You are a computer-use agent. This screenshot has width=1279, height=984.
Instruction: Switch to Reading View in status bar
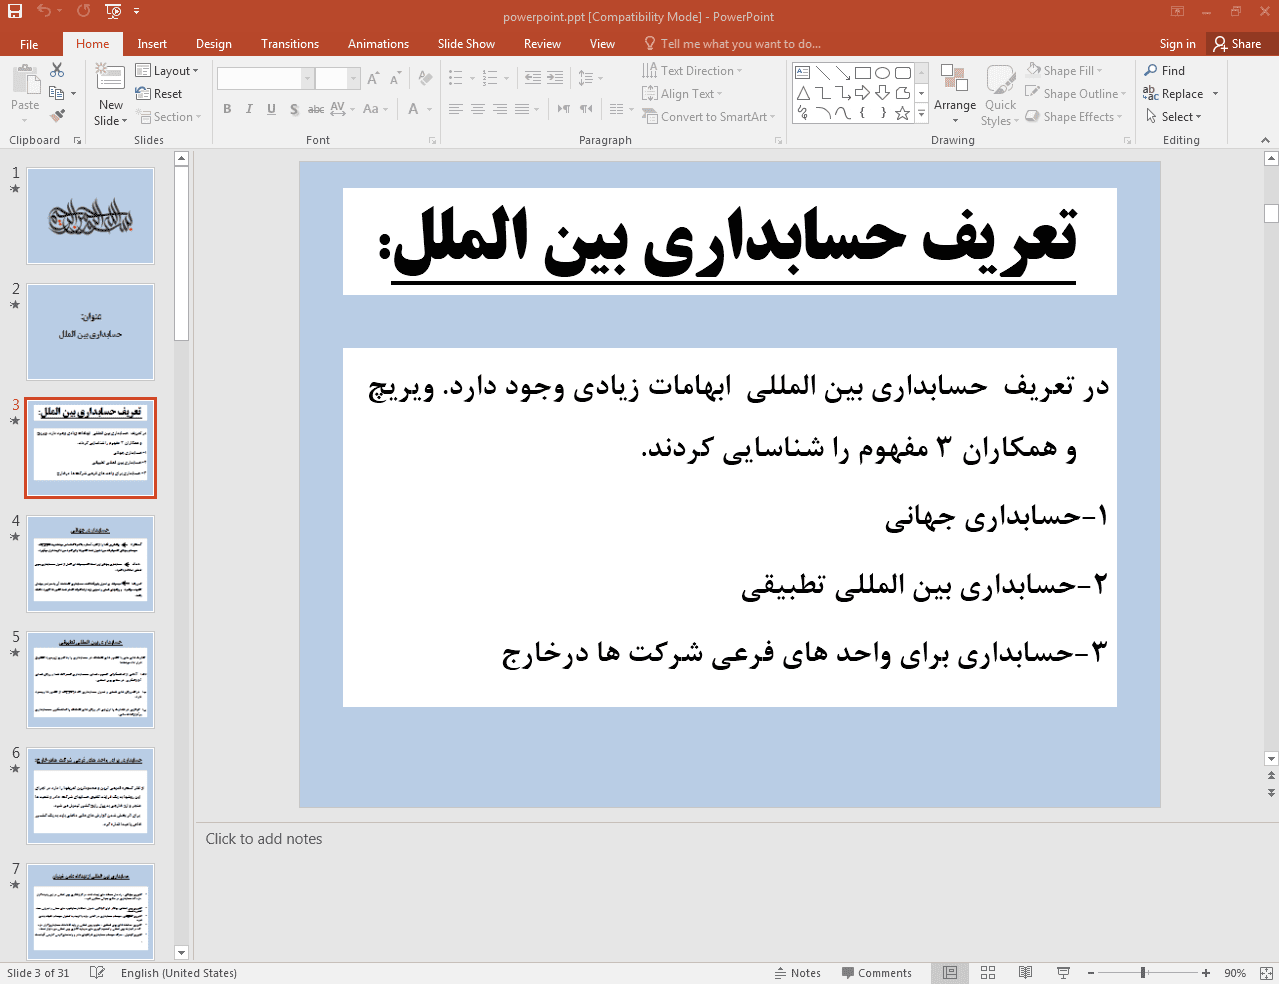pos(1025,973)
